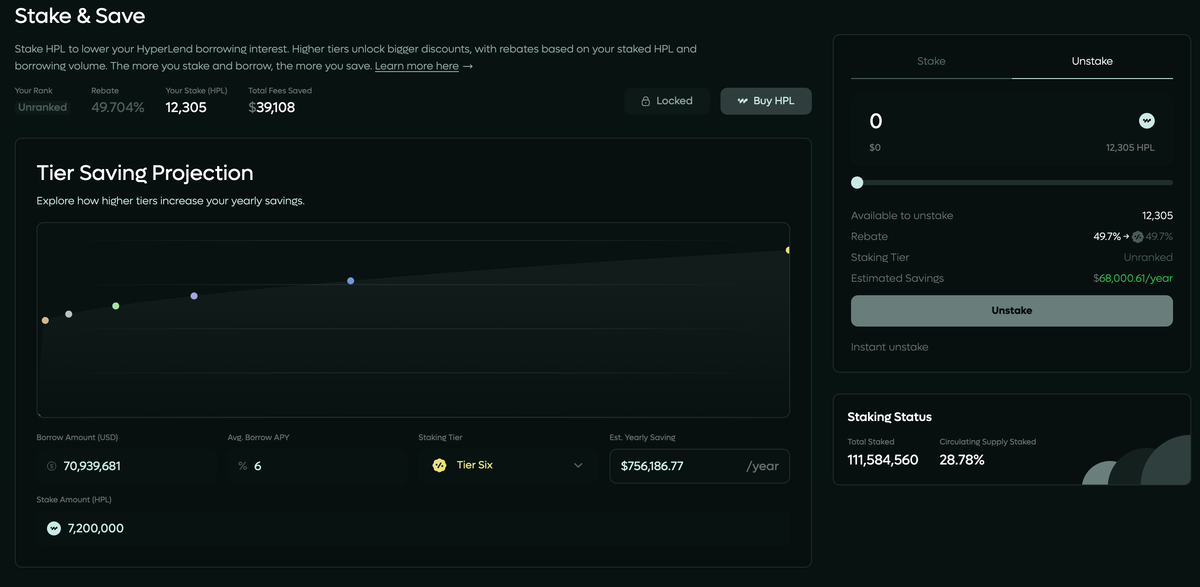The image size is (1200, 587).
Task: Switch to the Stake tab
Action: tap(931, 61)
